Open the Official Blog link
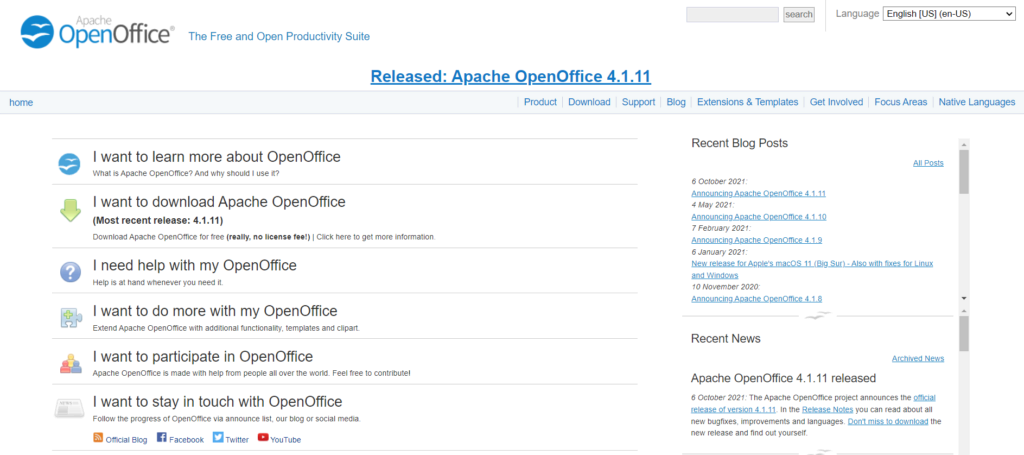This screenshot has height=455, width=1024. point(126,440)
